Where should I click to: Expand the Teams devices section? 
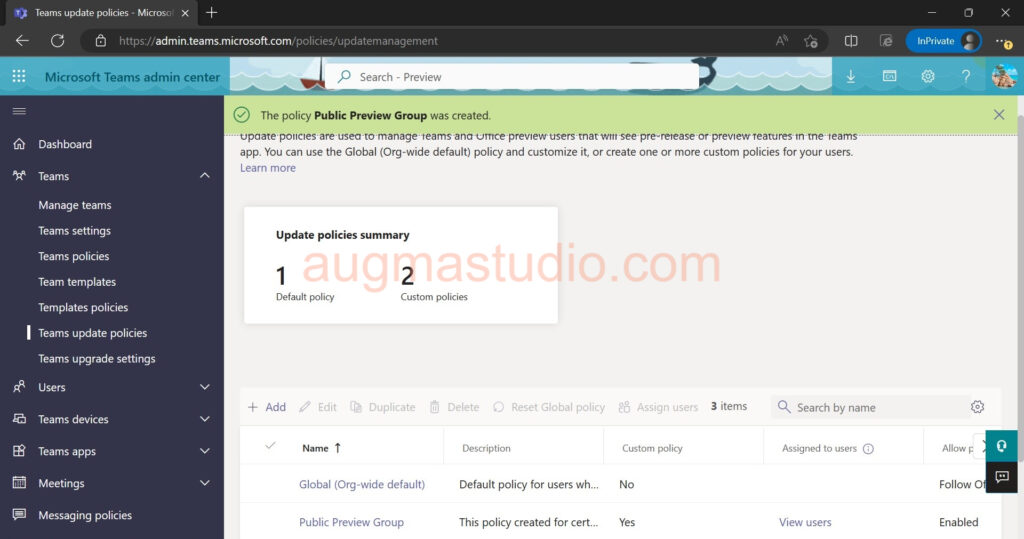[x=205, y=419]
